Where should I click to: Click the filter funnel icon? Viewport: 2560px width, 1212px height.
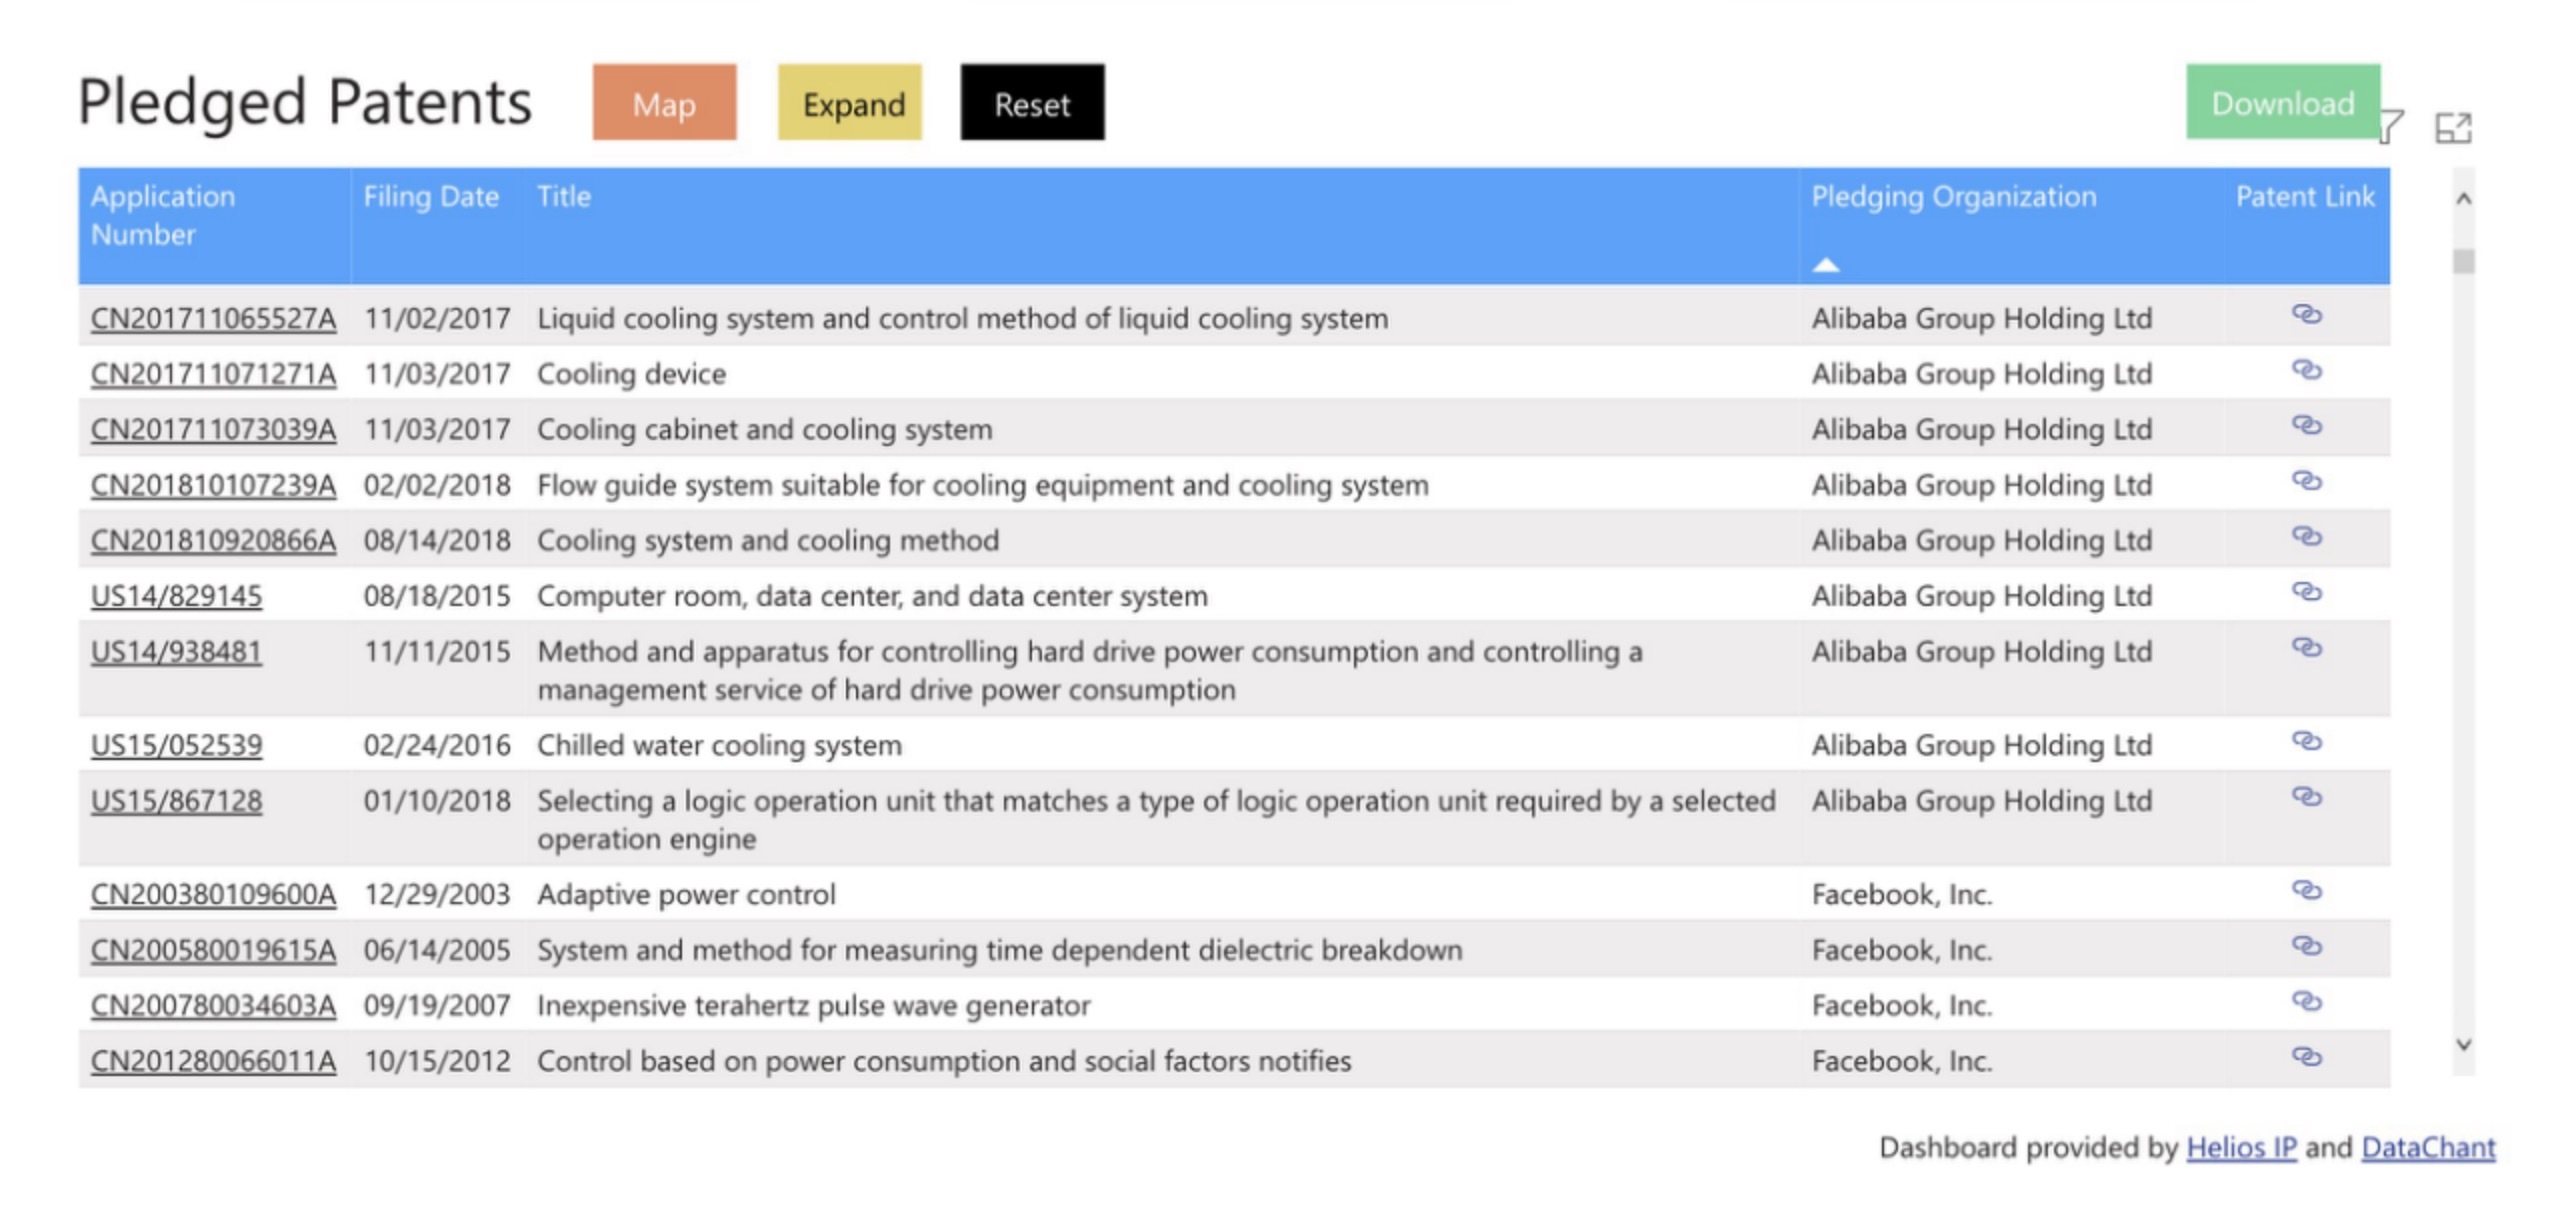(x=2392, y=127)
